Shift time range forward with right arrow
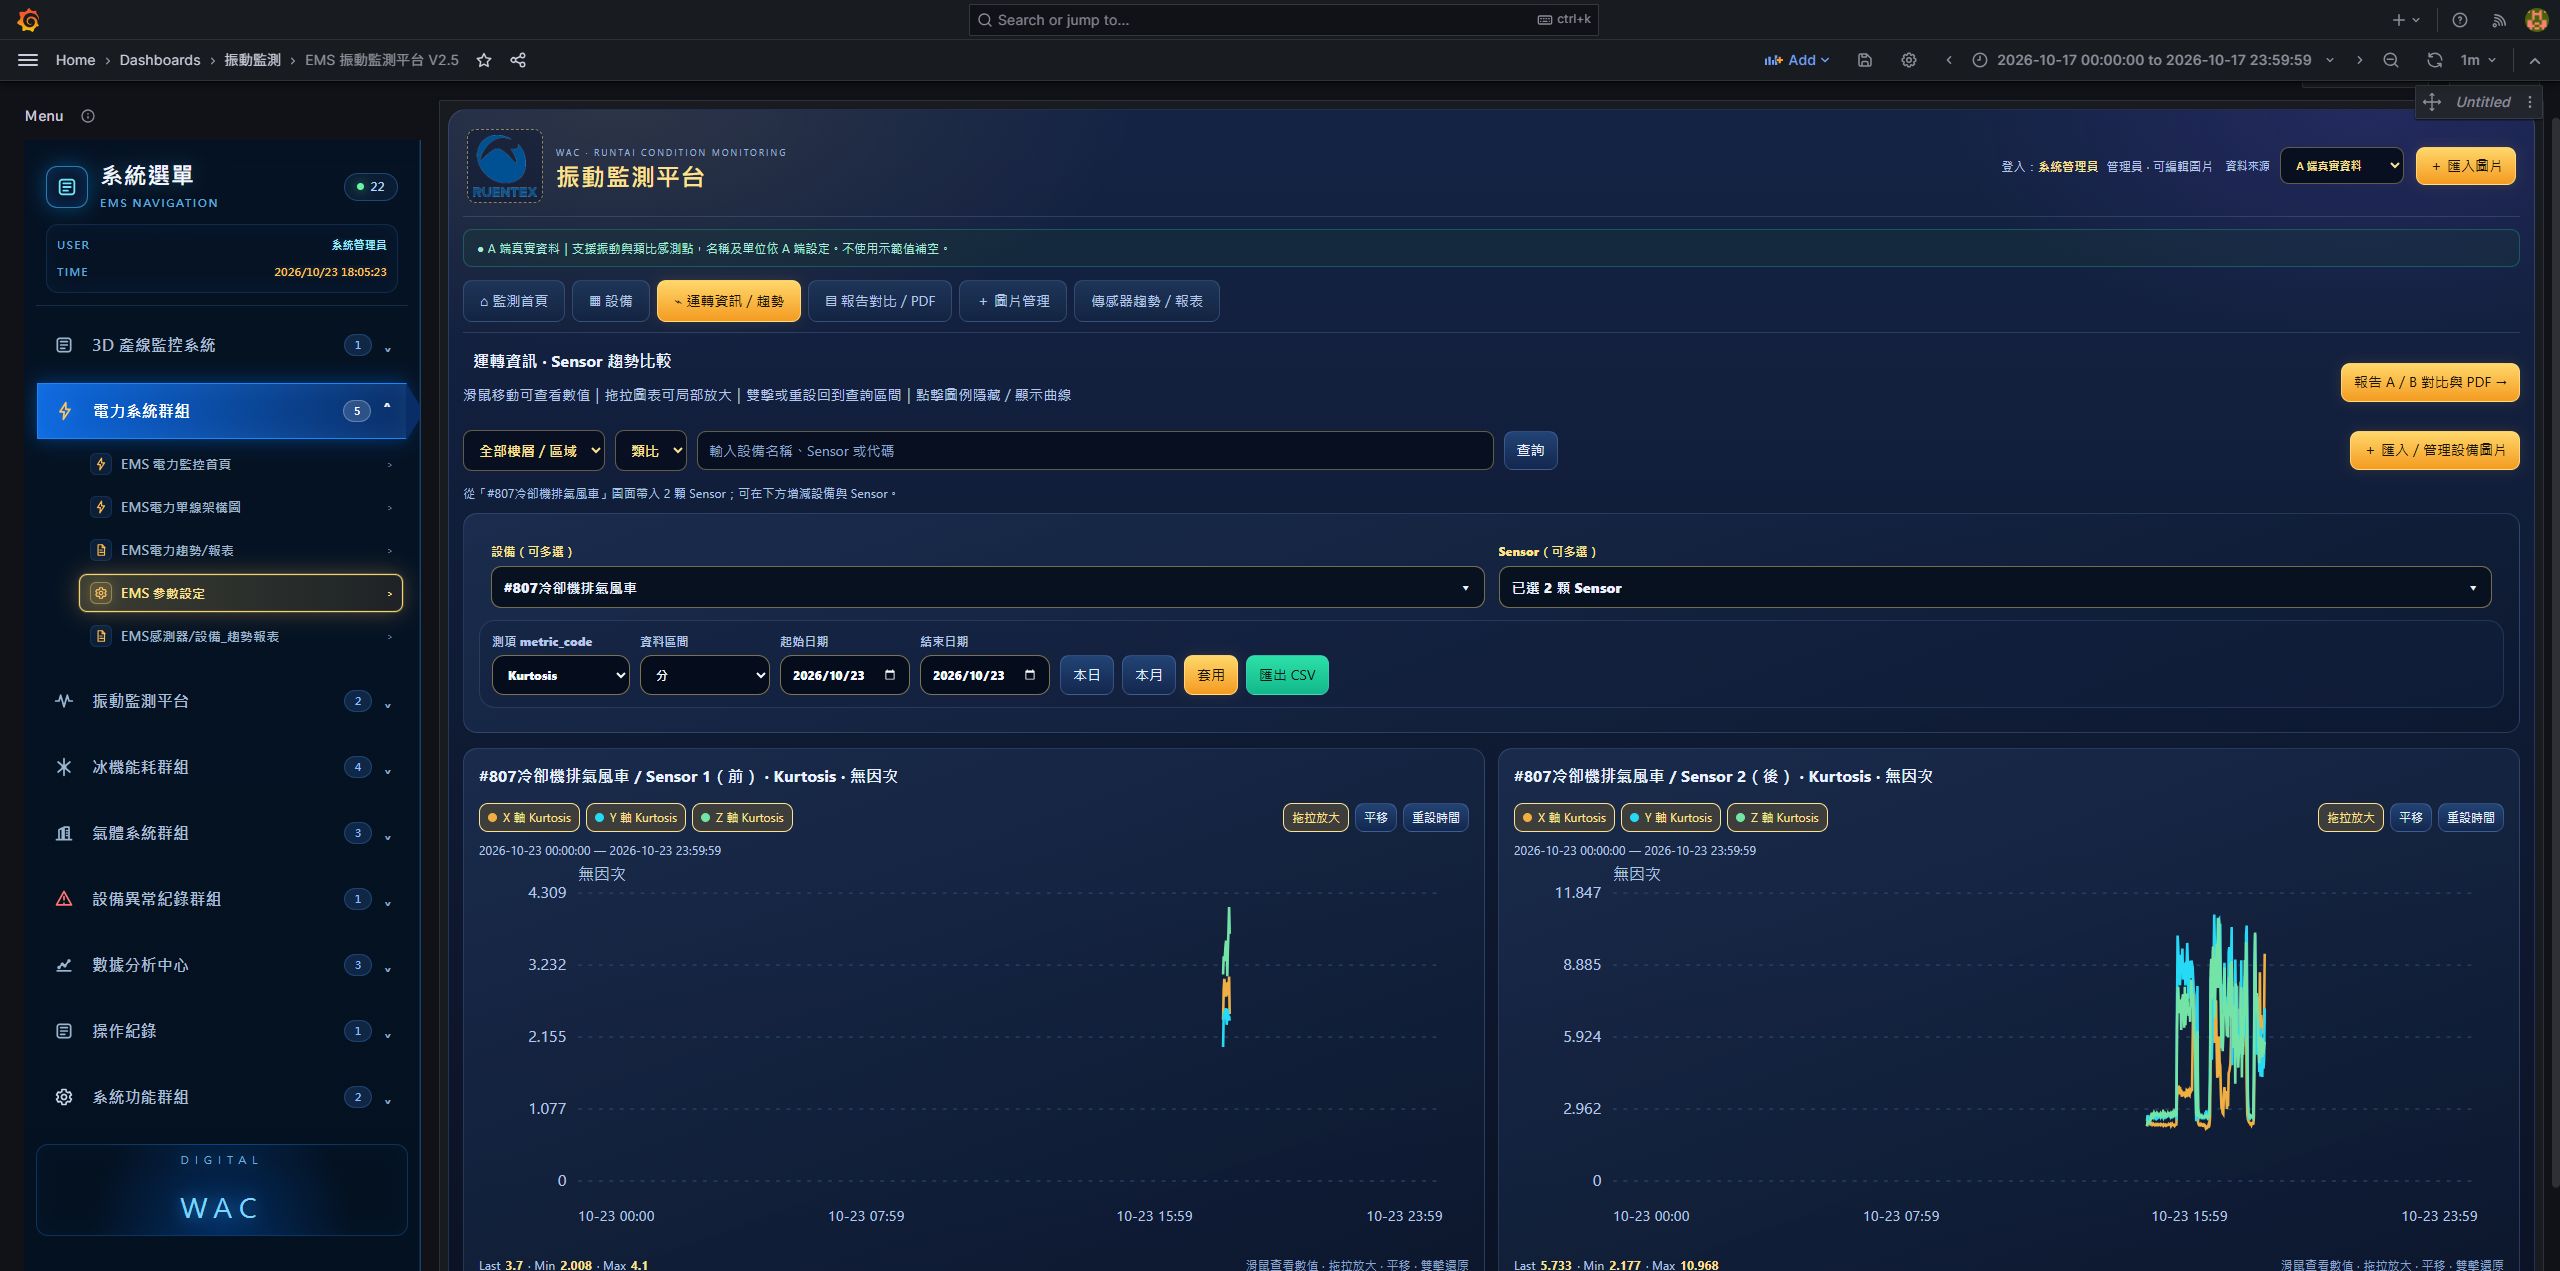2560x1271 pixels. pyautogui.click(x=2359, y=60)
